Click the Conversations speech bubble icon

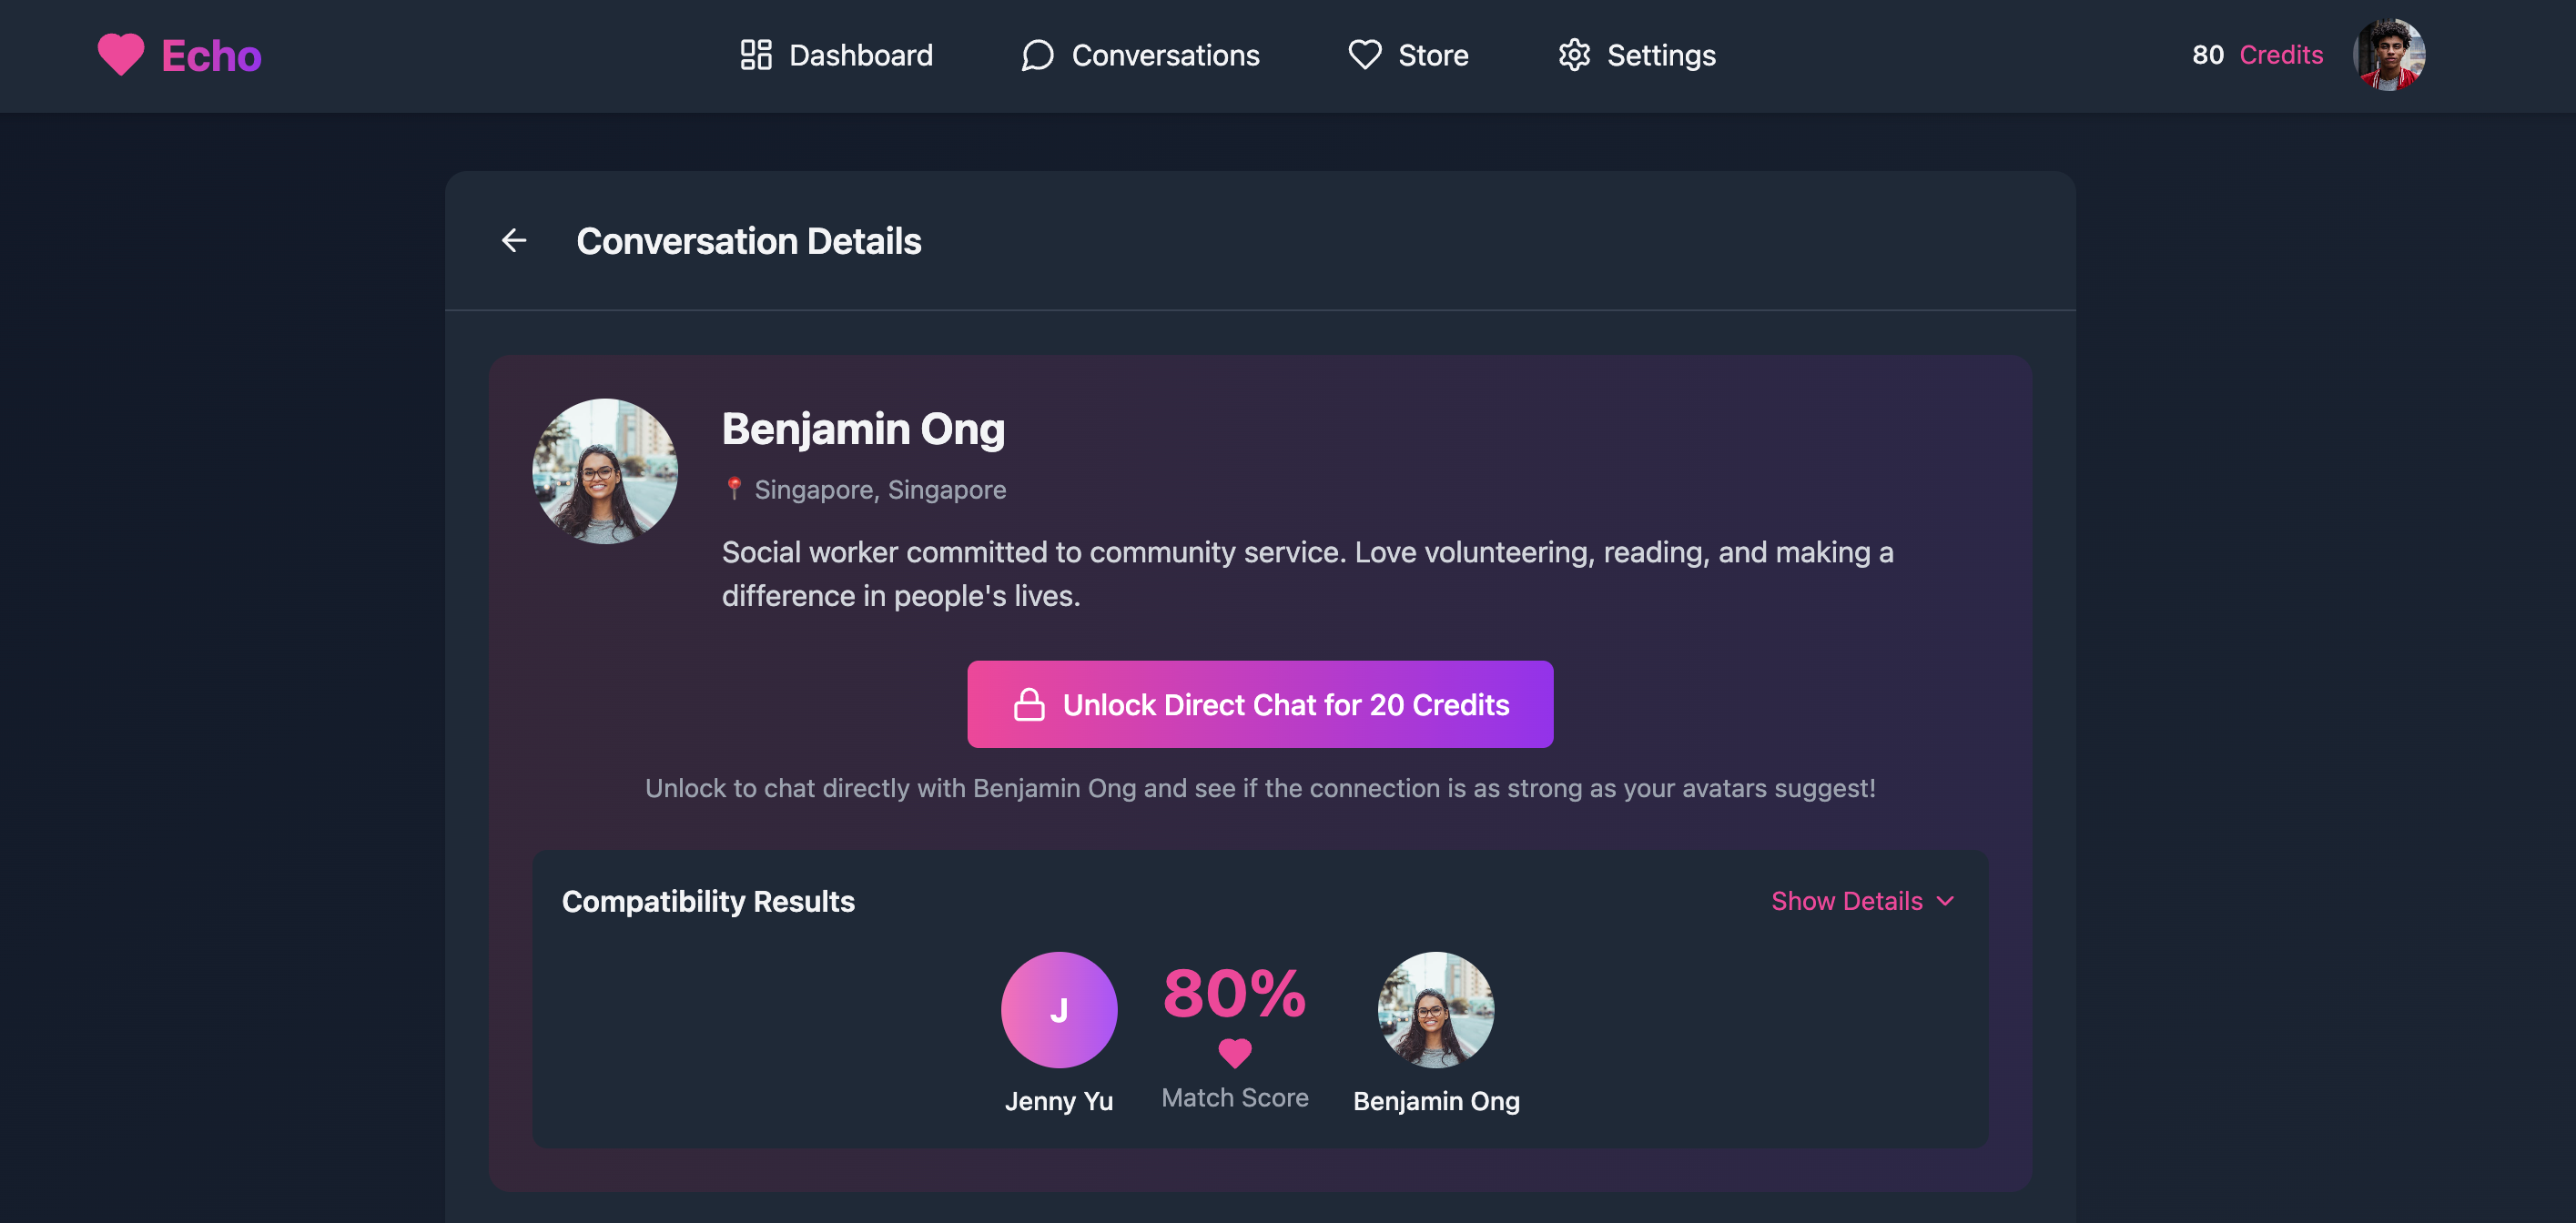(1037, 55)
